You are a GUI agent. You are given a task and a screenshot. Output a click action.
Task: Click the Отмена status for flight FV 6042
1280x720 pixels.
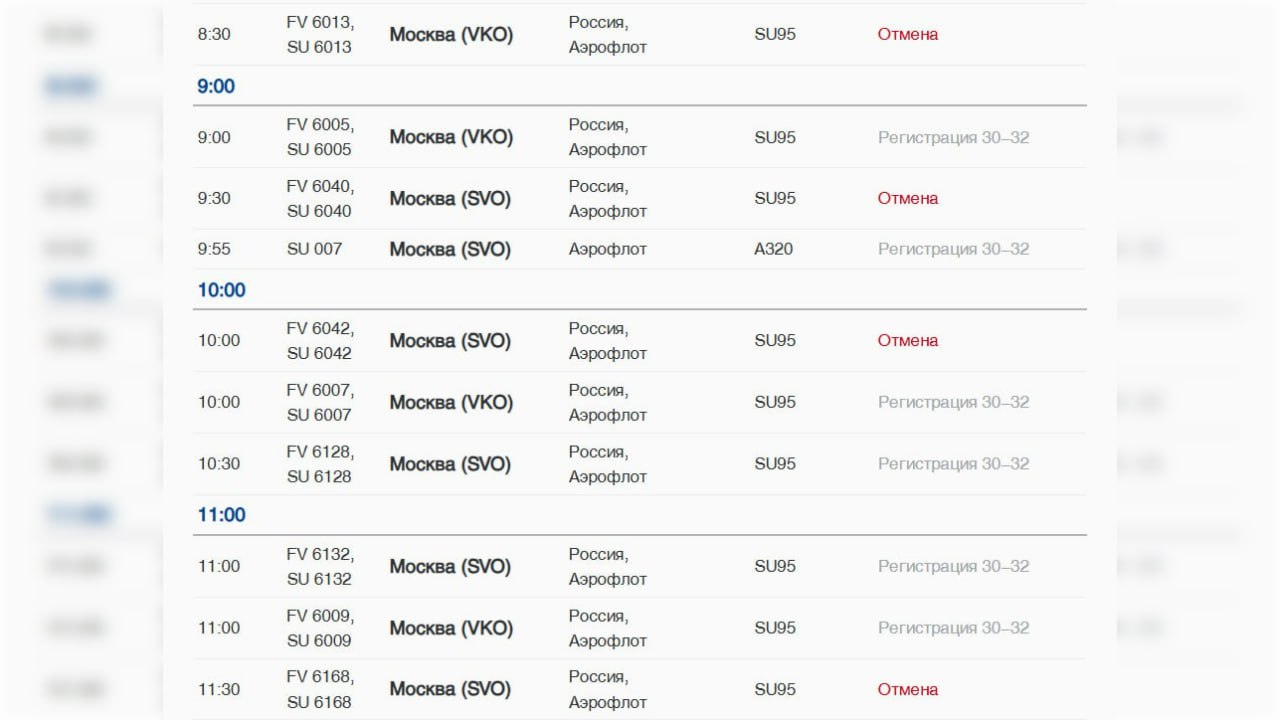click(907, 341)
